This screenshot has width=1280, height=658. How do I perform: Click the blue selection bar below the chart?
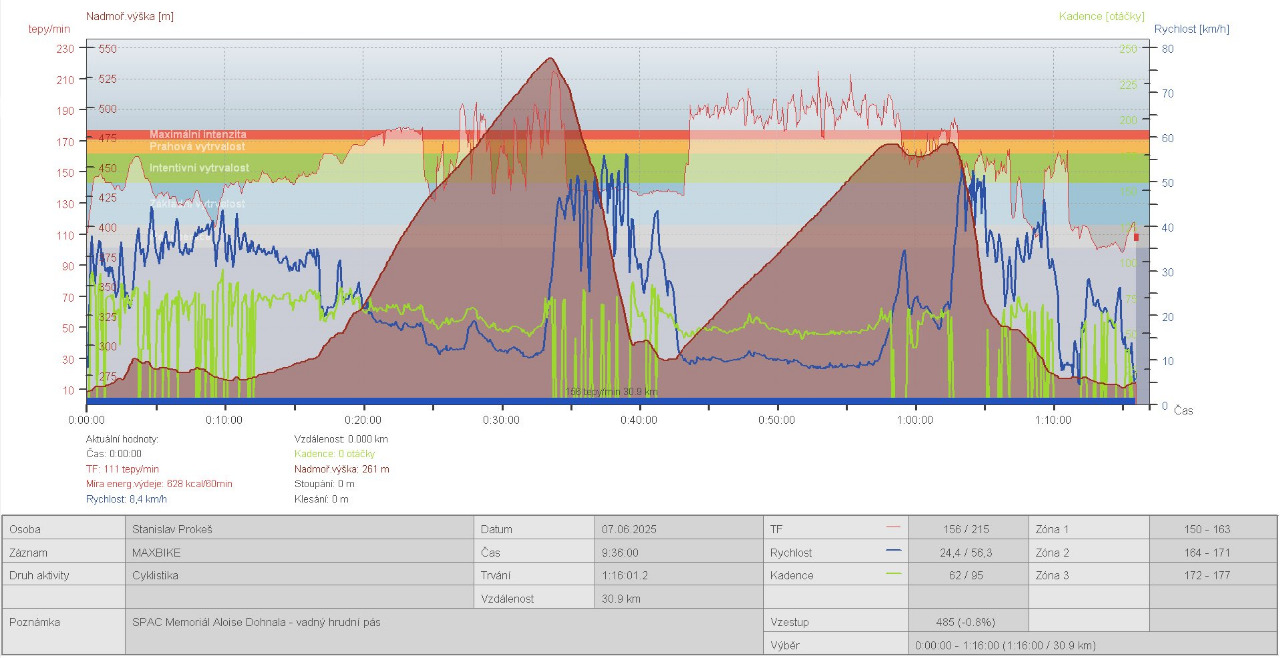(x=610, y=402)
